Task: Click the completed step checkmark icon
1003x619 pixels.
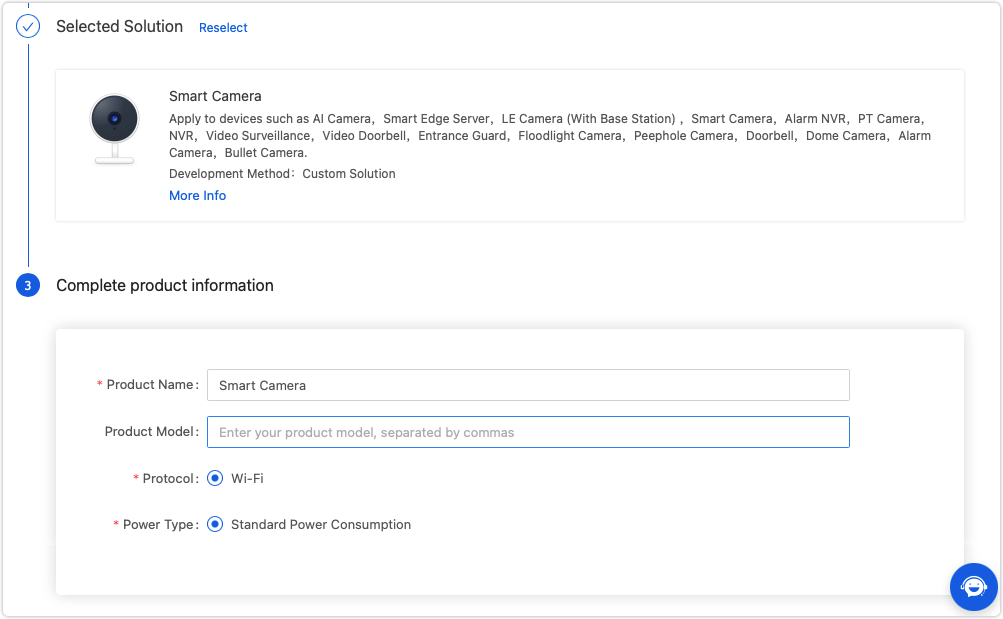Action: pos(28,27)
